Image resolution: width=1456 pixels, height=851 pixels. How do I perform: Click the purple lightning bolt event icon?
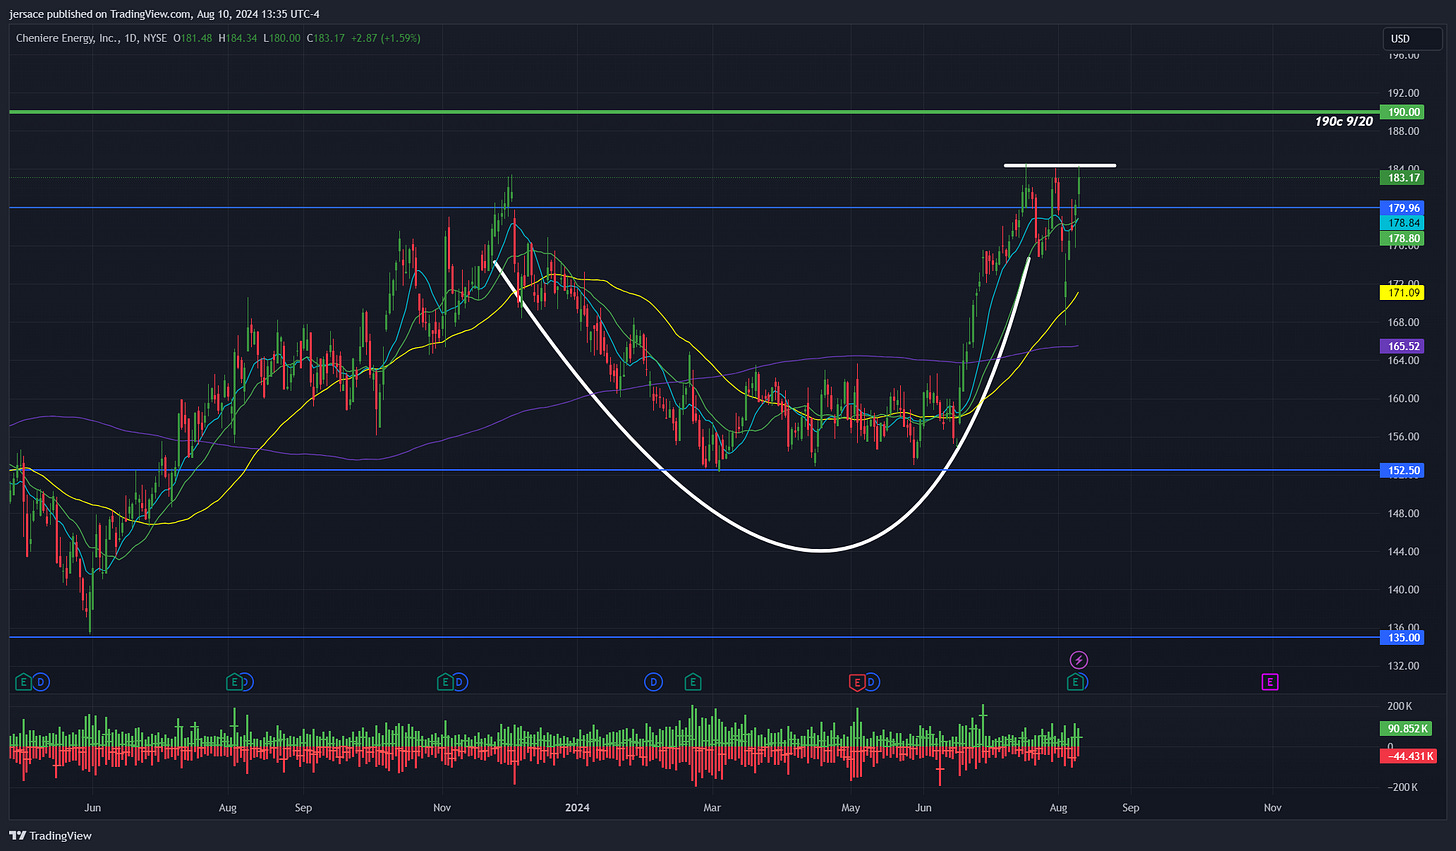tap(1078, 660)
